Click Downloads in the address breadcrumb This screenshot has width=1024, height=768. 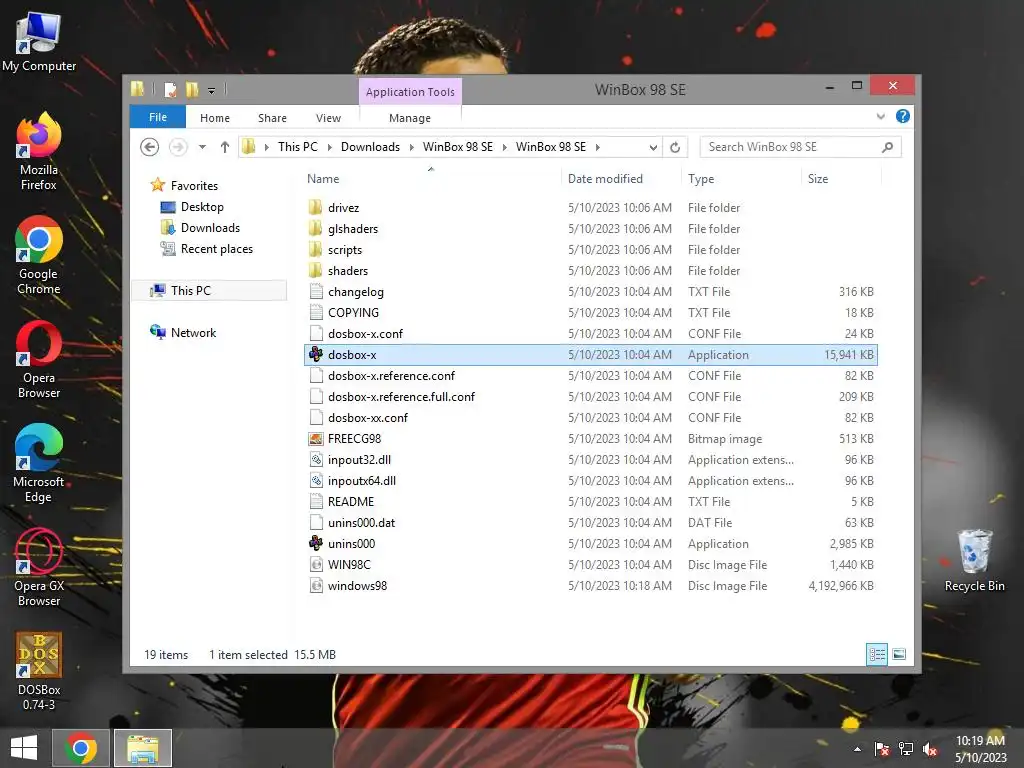point(370,147)
